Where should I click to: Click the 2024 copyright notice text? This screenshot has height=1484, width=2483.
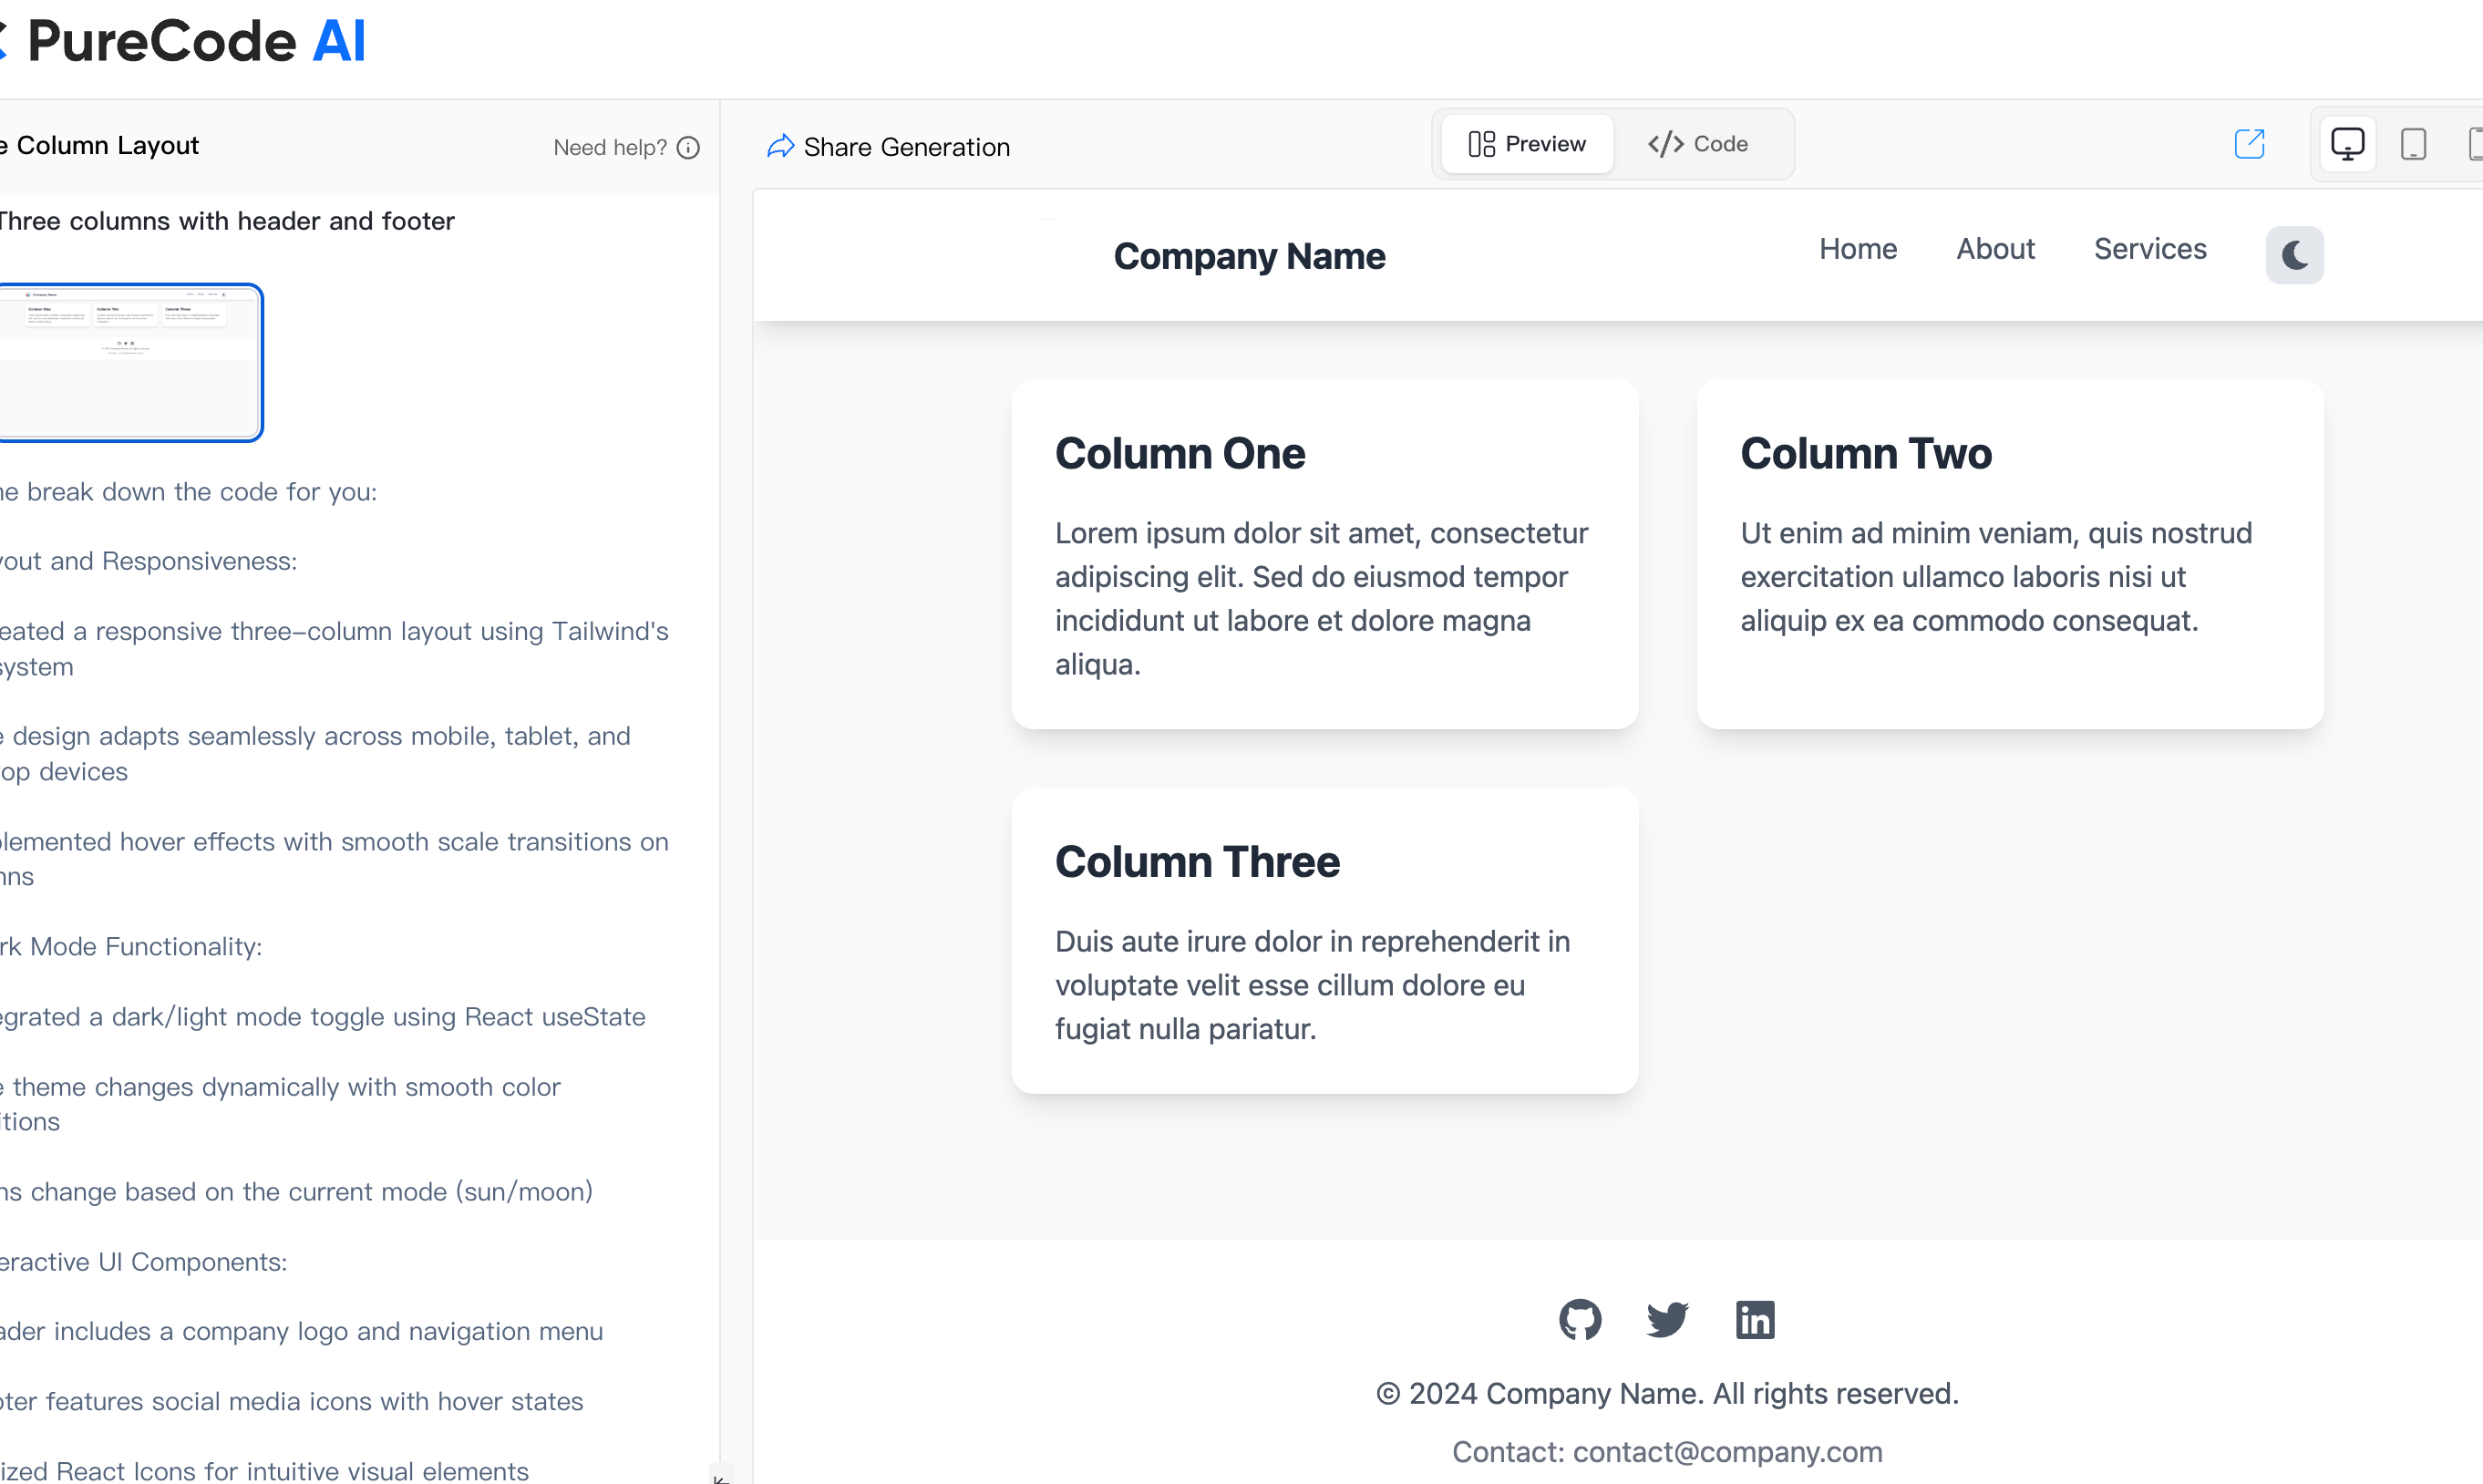point(1667,1393)
